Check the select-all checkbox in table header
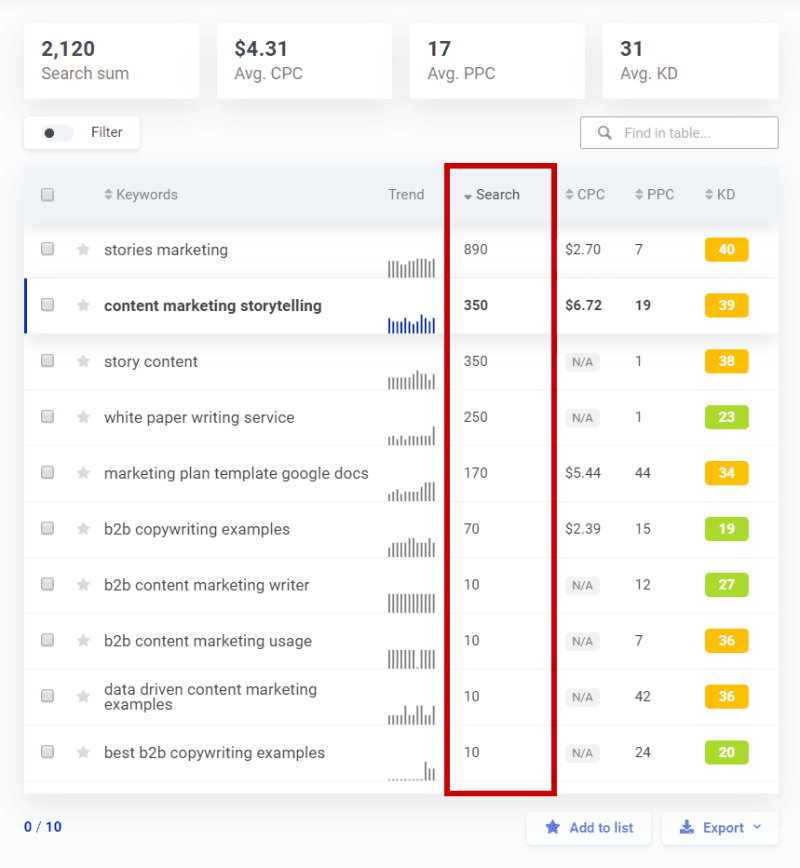Viewport: 800px width, 868px height. tap(47, 195)
